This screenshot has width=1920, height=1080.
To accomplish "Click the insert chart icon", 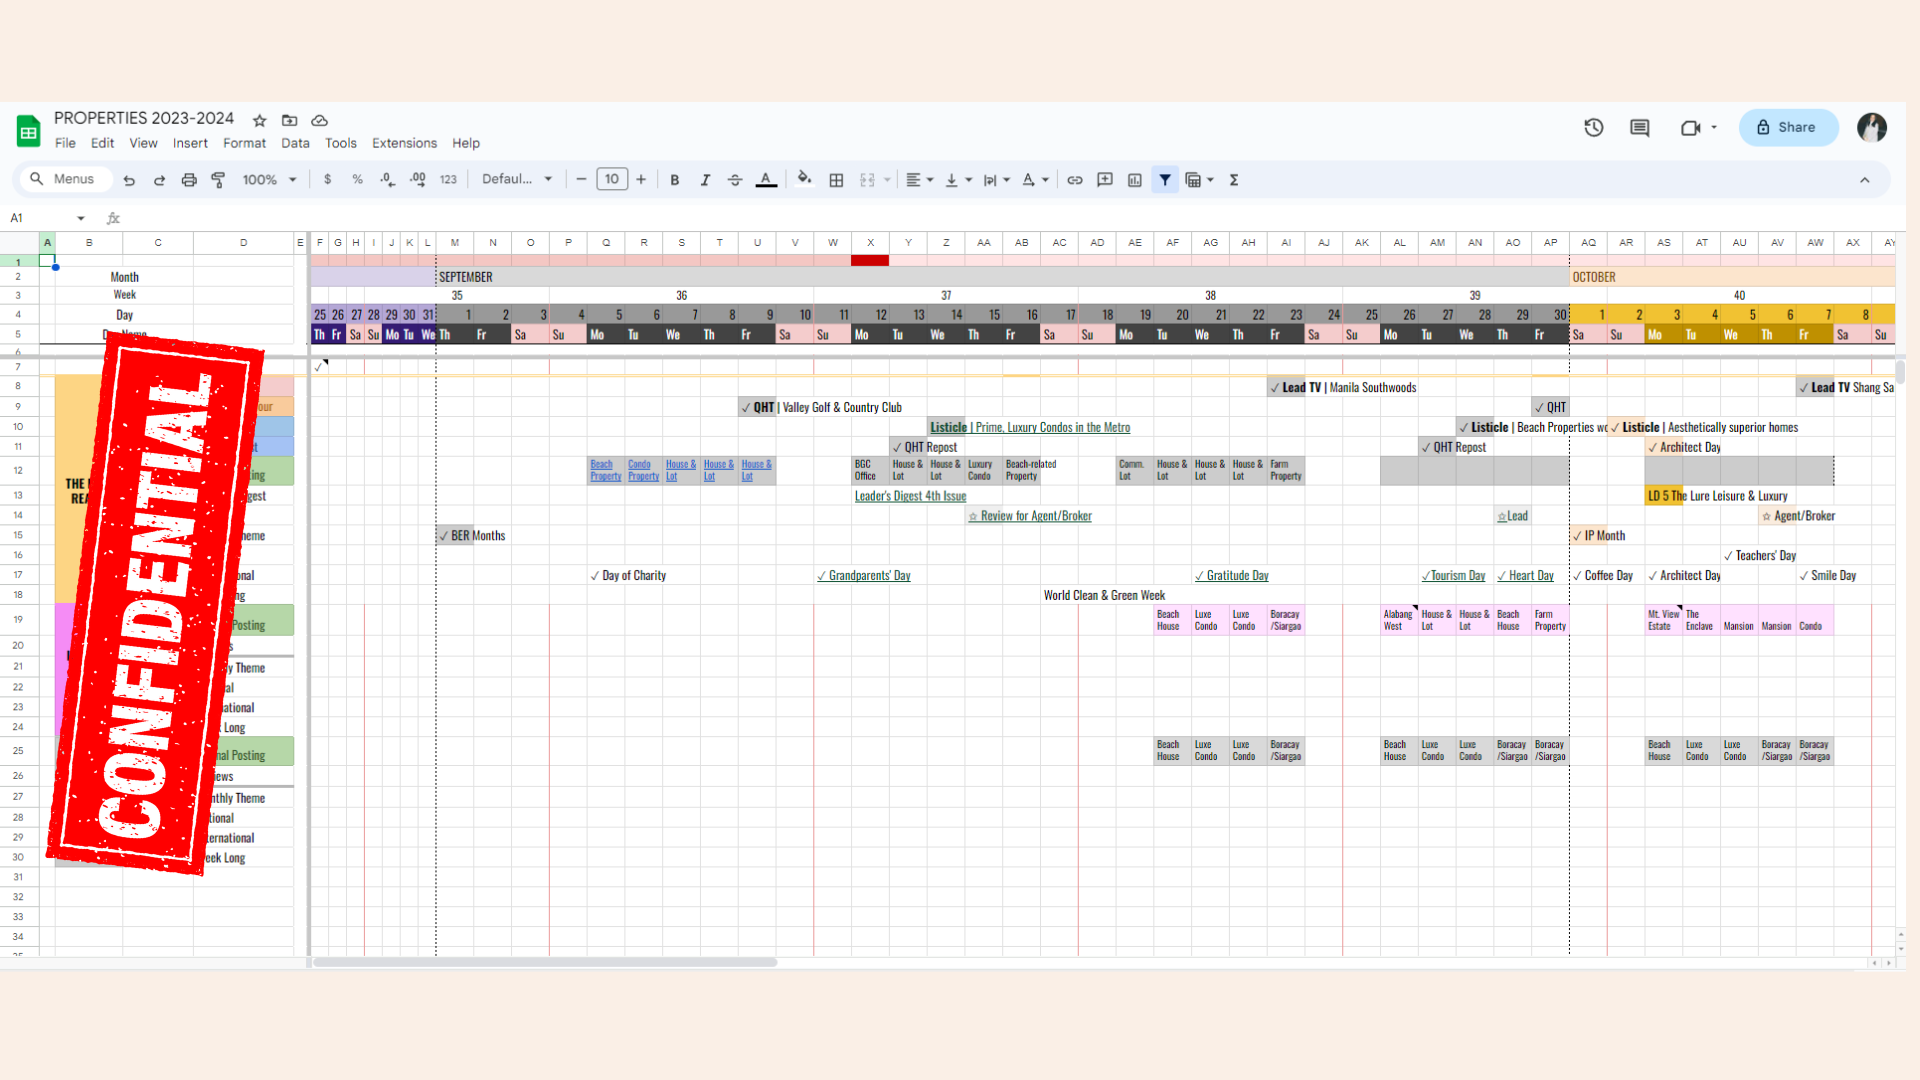I will click(x=1135, y=180).
